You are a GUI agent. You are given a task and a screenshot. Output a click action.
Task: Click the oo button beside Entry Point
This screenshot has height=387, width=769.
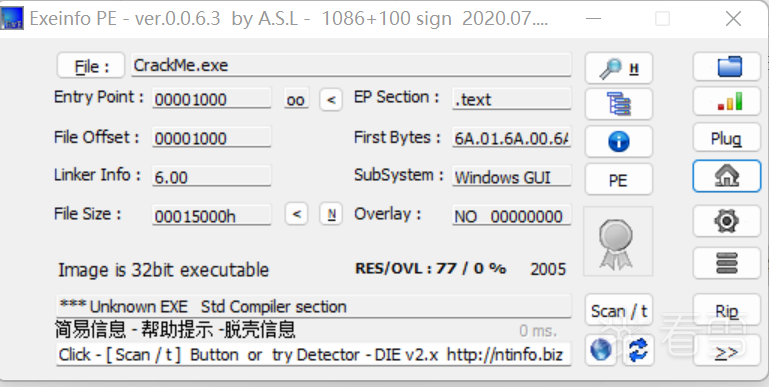296,100
